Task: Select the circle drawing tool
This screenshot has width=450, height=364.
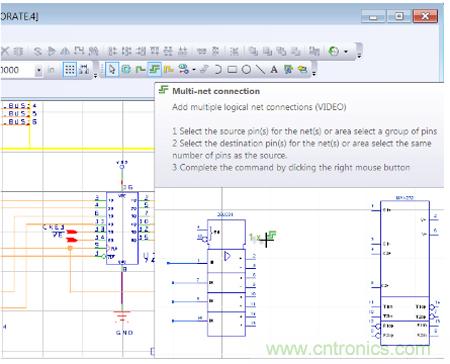Action: [x=246, y=70]
